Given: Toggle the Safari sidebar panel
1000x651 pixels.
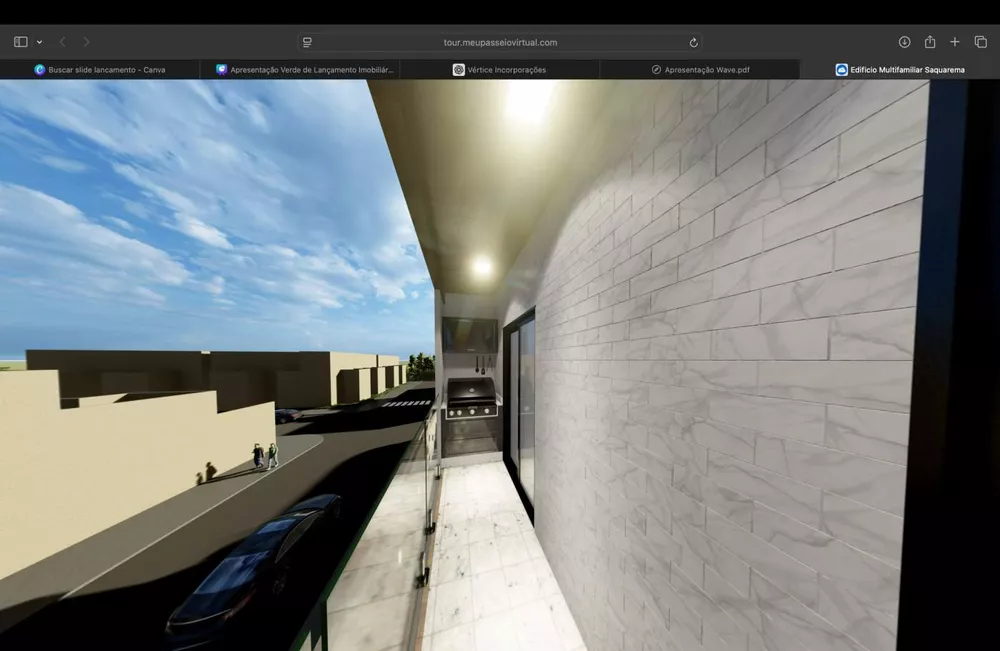Looking at the screenshot, I should pos(20,42).
